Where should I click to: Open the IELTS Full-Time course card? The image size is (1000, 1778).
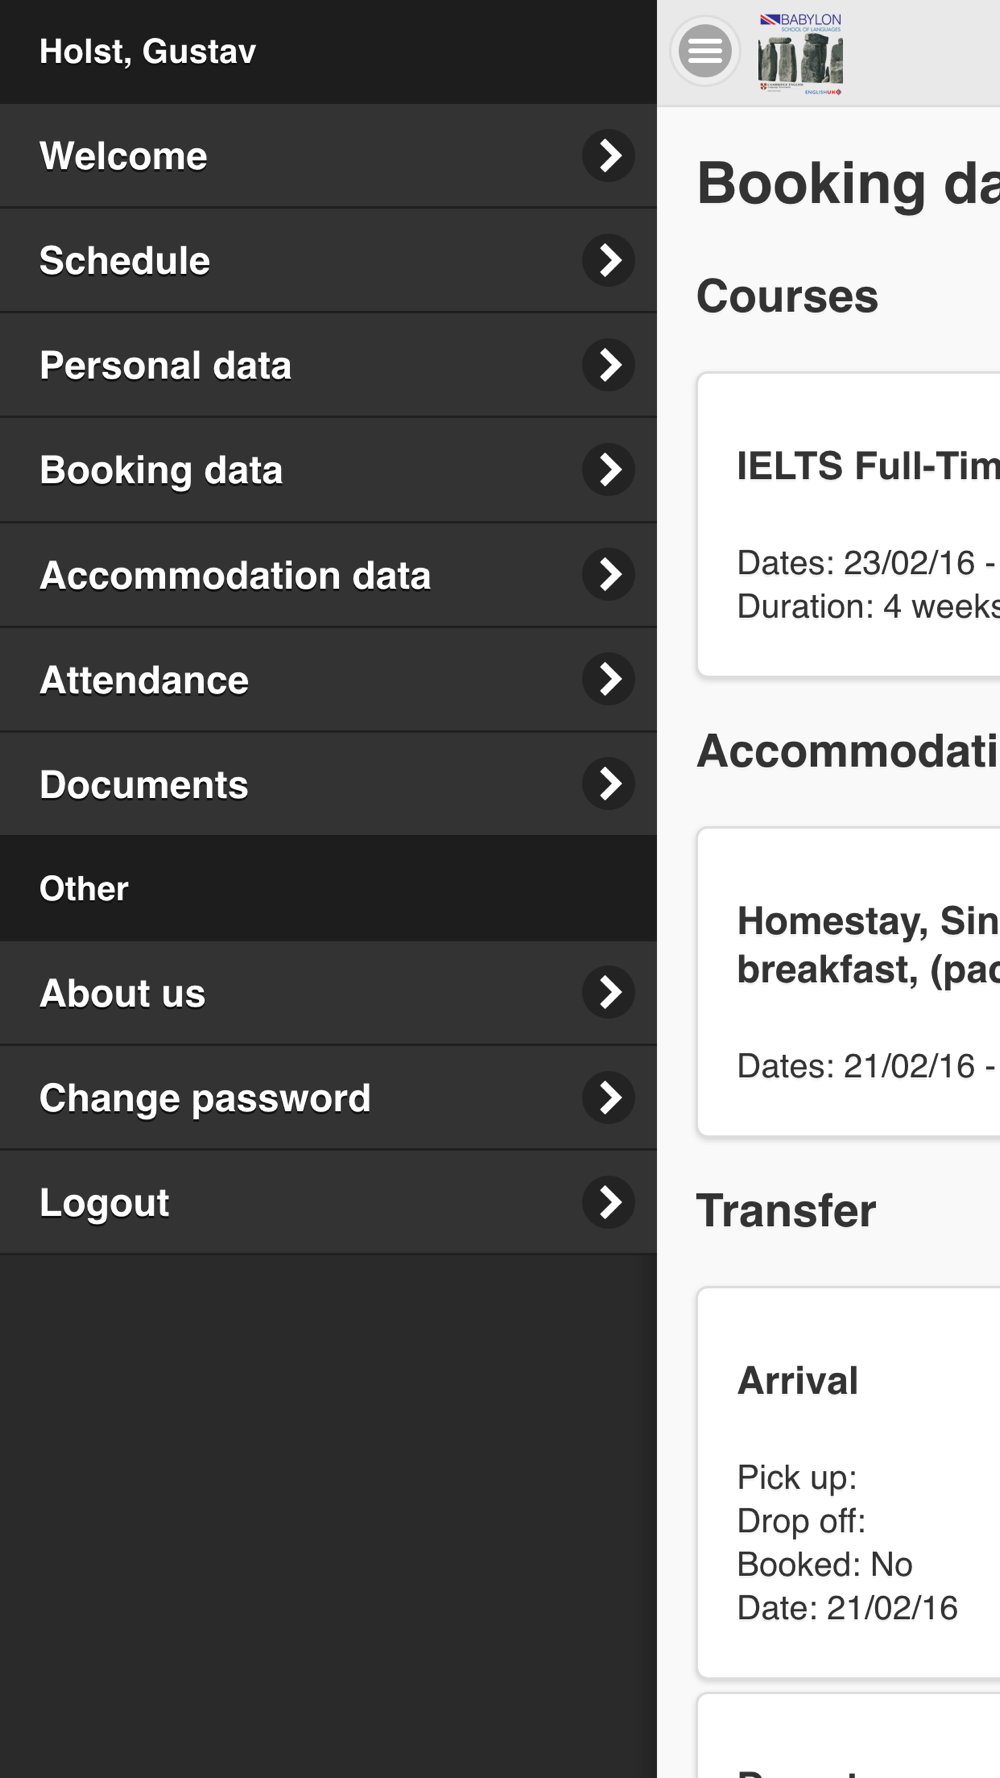coord(849,525)
